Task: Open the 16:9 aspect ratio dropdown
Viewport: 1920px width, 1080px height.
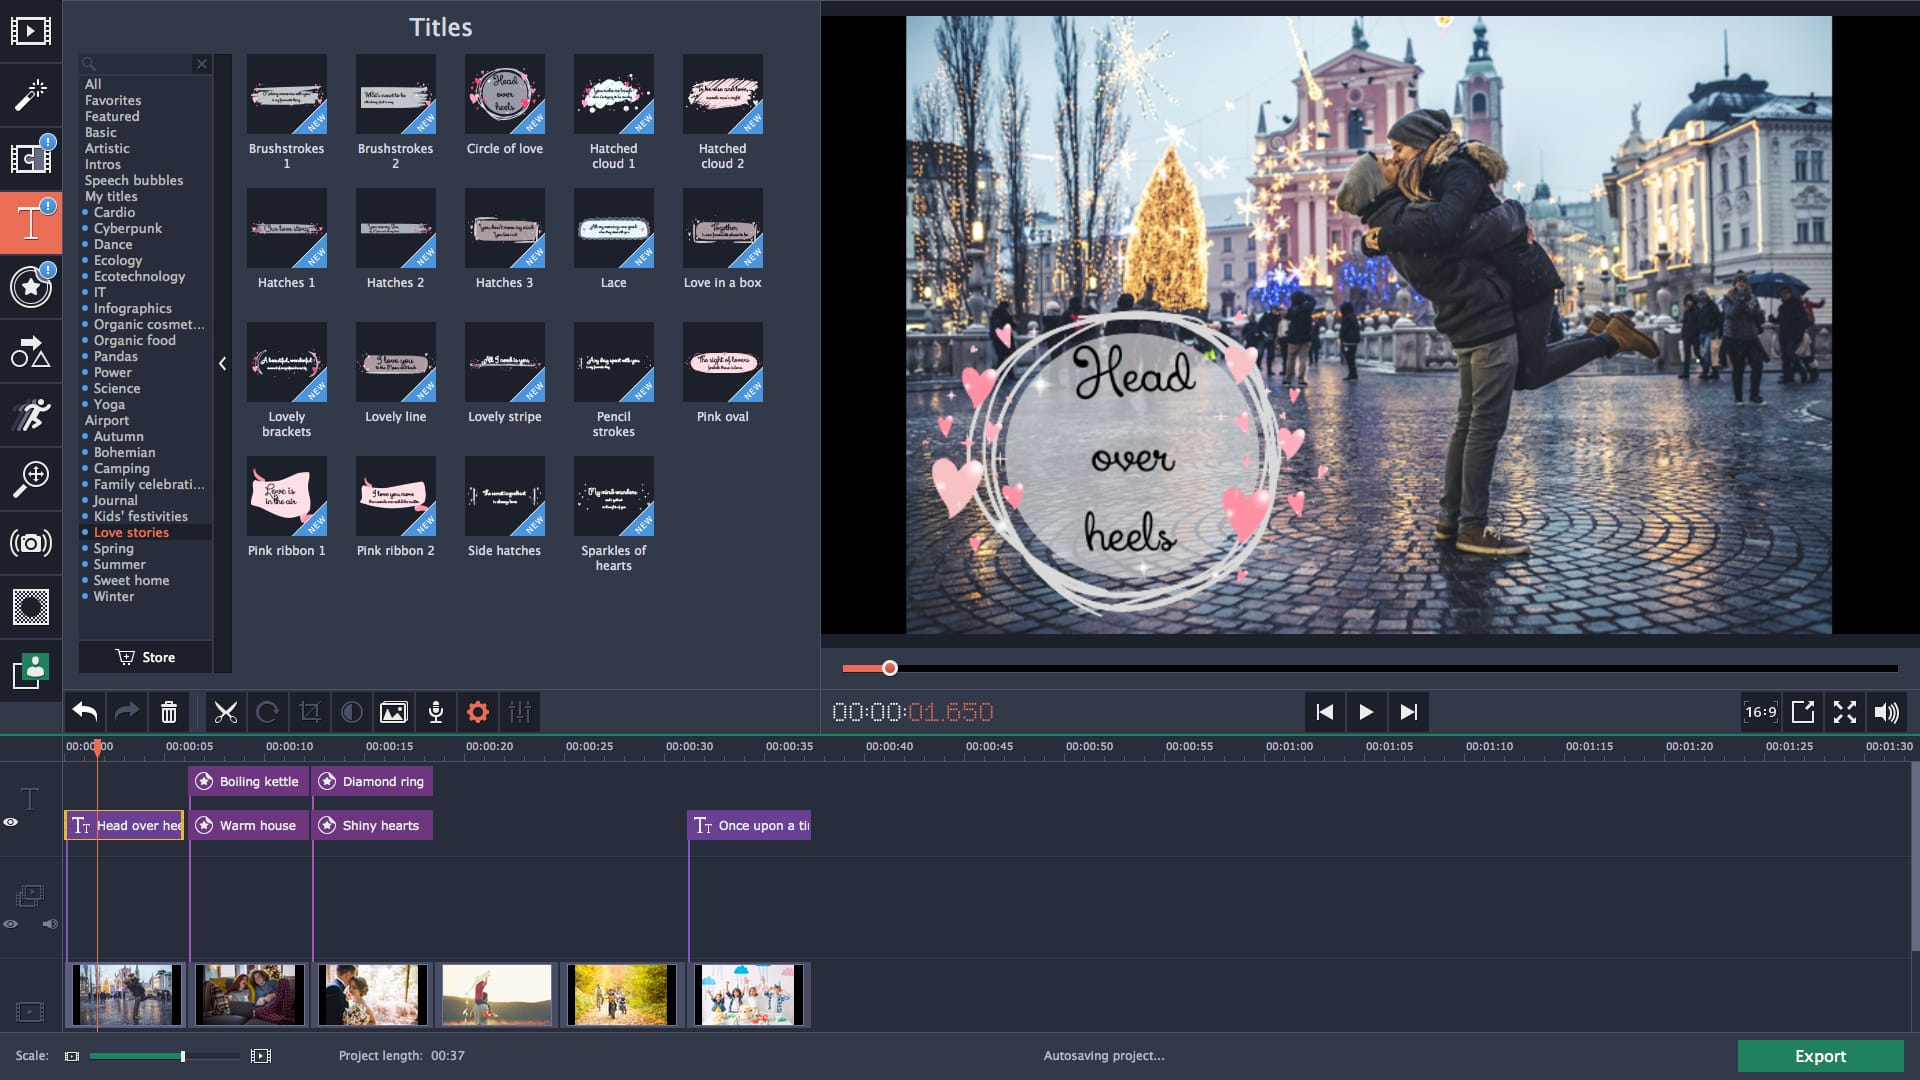Action: point(1760,712)
